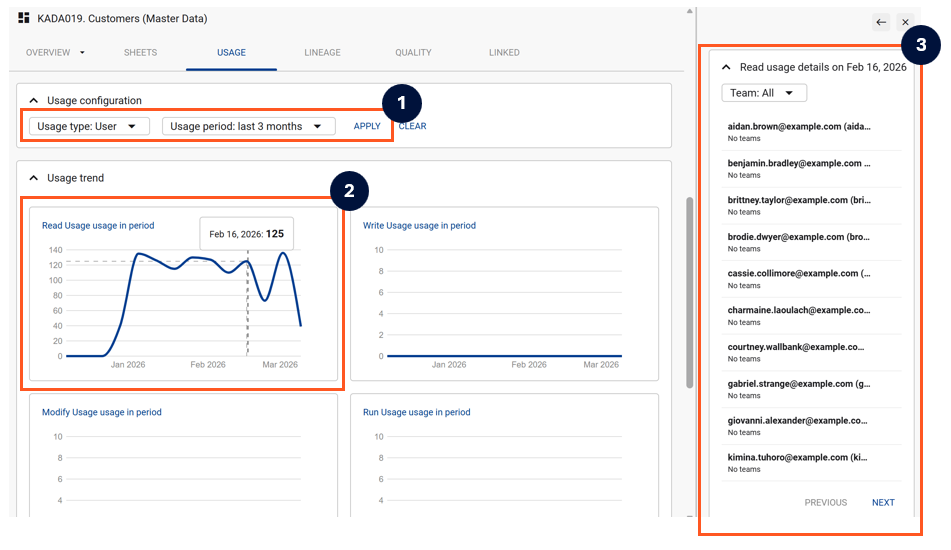Close the read usage details panel
Screen dimensions: 951x550
[905, 22]
